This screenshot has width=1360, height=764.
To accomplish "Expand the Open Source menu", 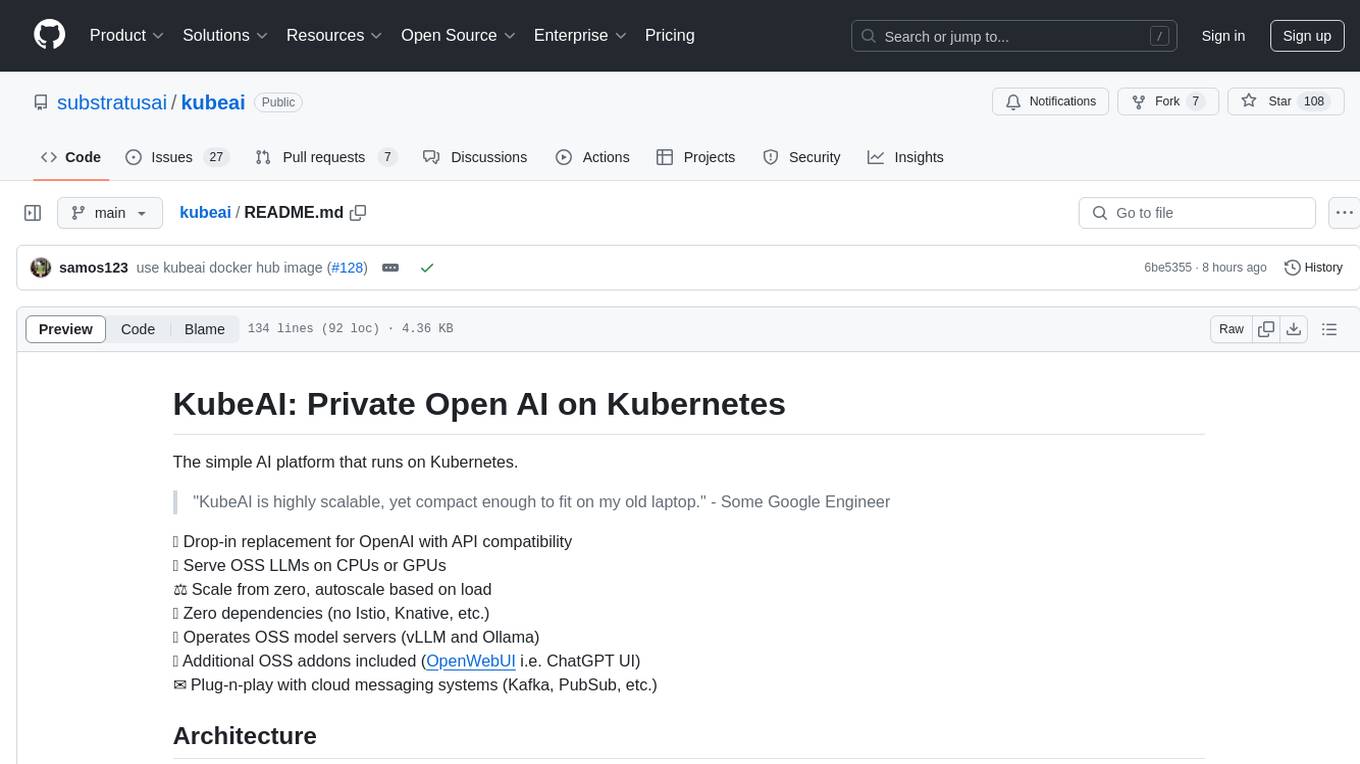I will 458,35.
